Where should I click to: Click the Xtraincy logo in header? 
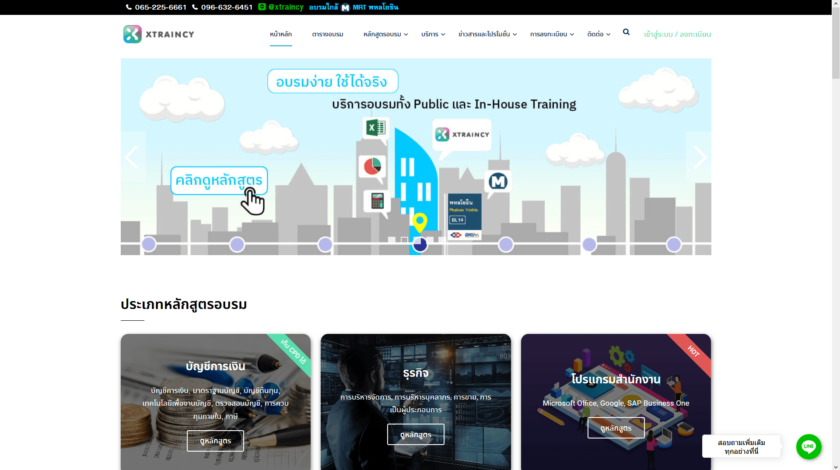coord(159,34)
